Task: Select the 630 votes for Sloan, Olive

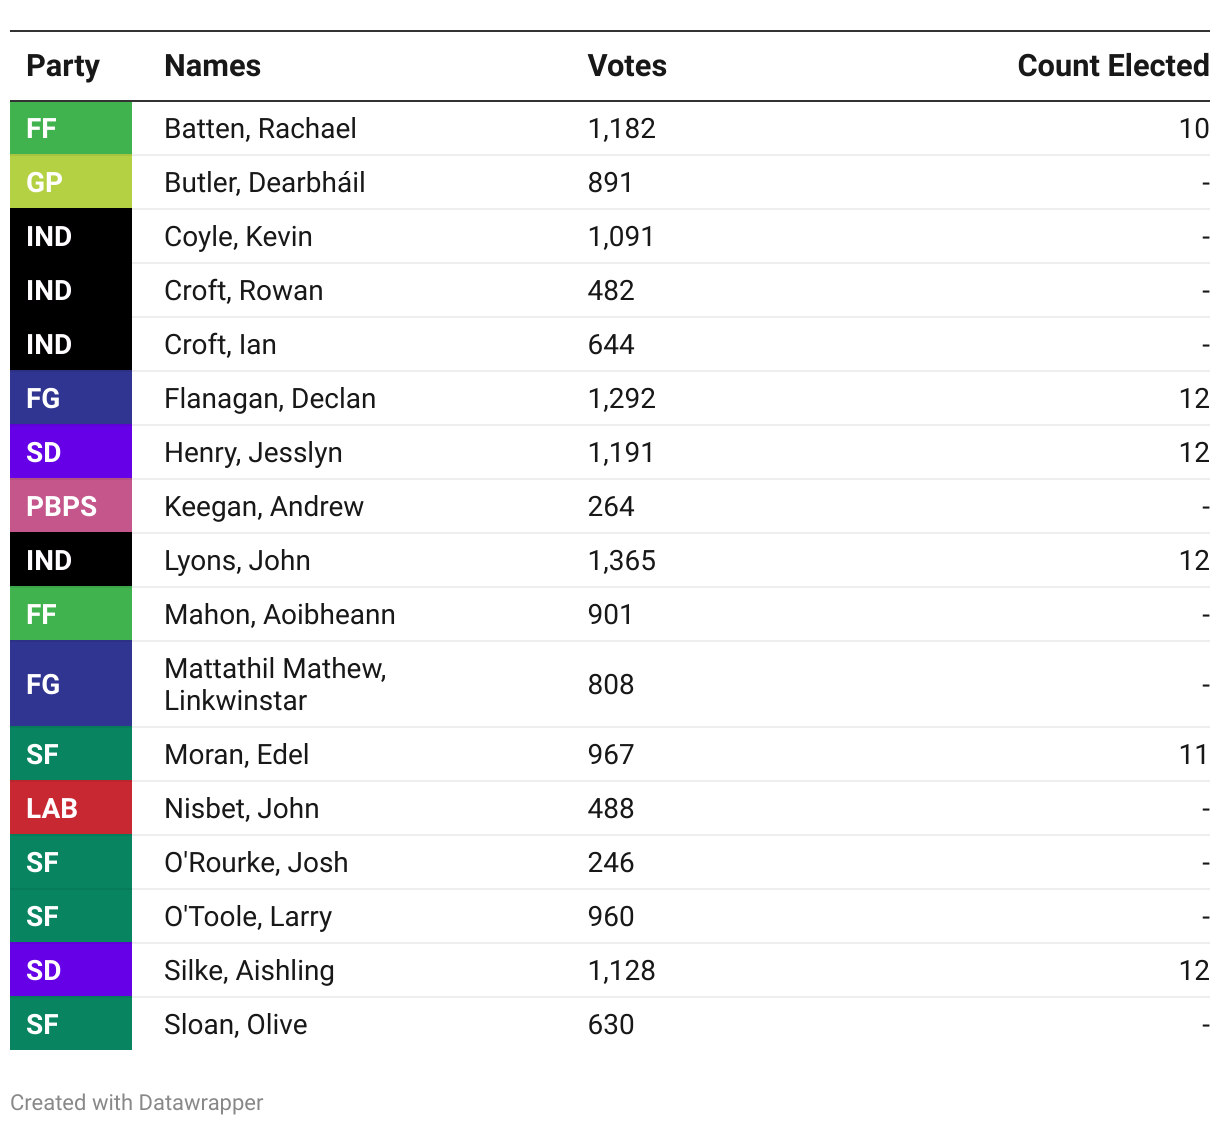Action: (x=611, y=1024)
